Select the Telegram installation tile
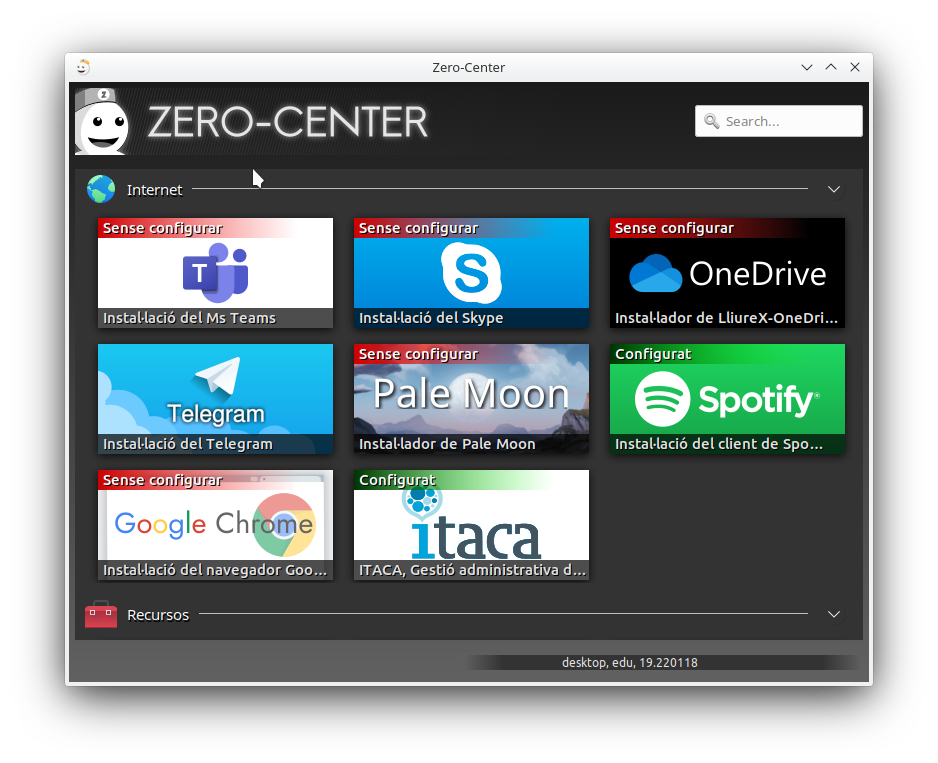The height and width of the screenshot is (763, 938). (215, 399)
